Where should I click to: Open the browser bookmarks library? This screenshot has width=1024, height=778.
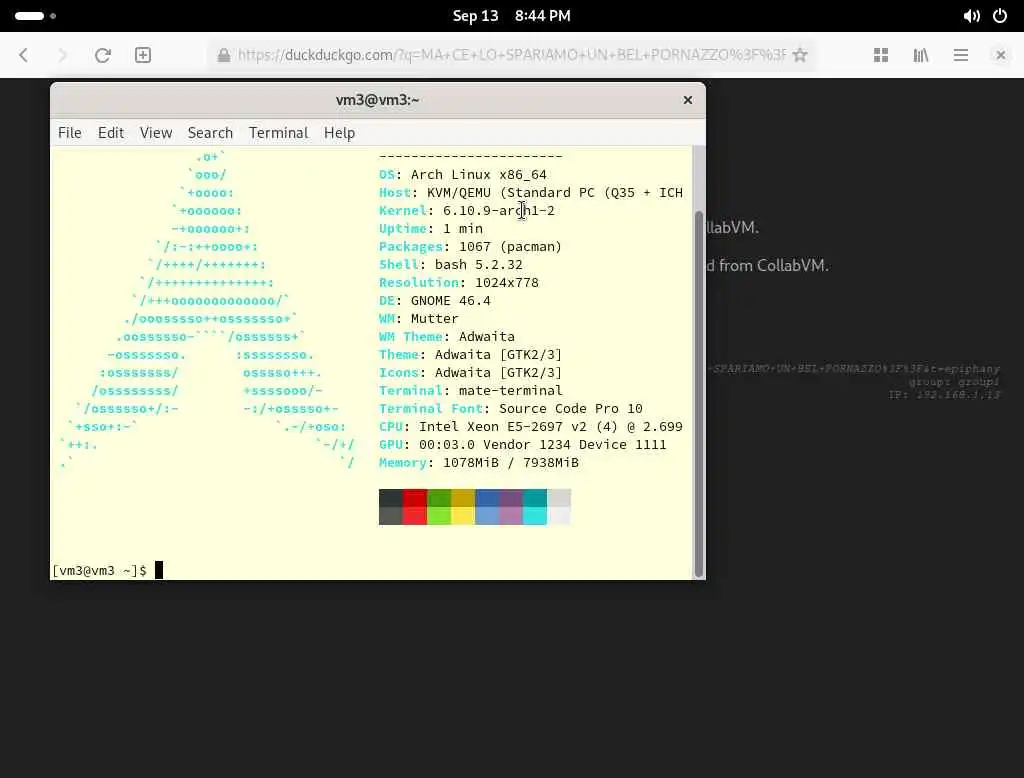tap(921, 55)
